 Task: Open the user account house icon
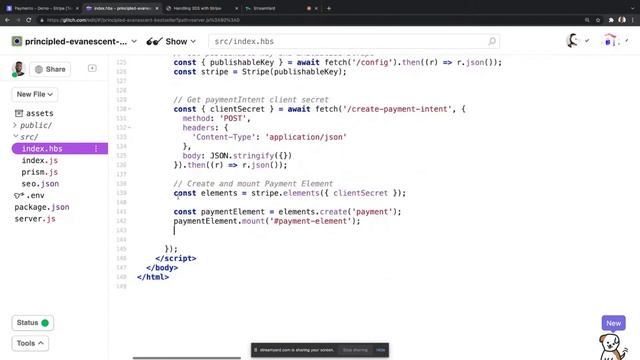pos(610,40)
